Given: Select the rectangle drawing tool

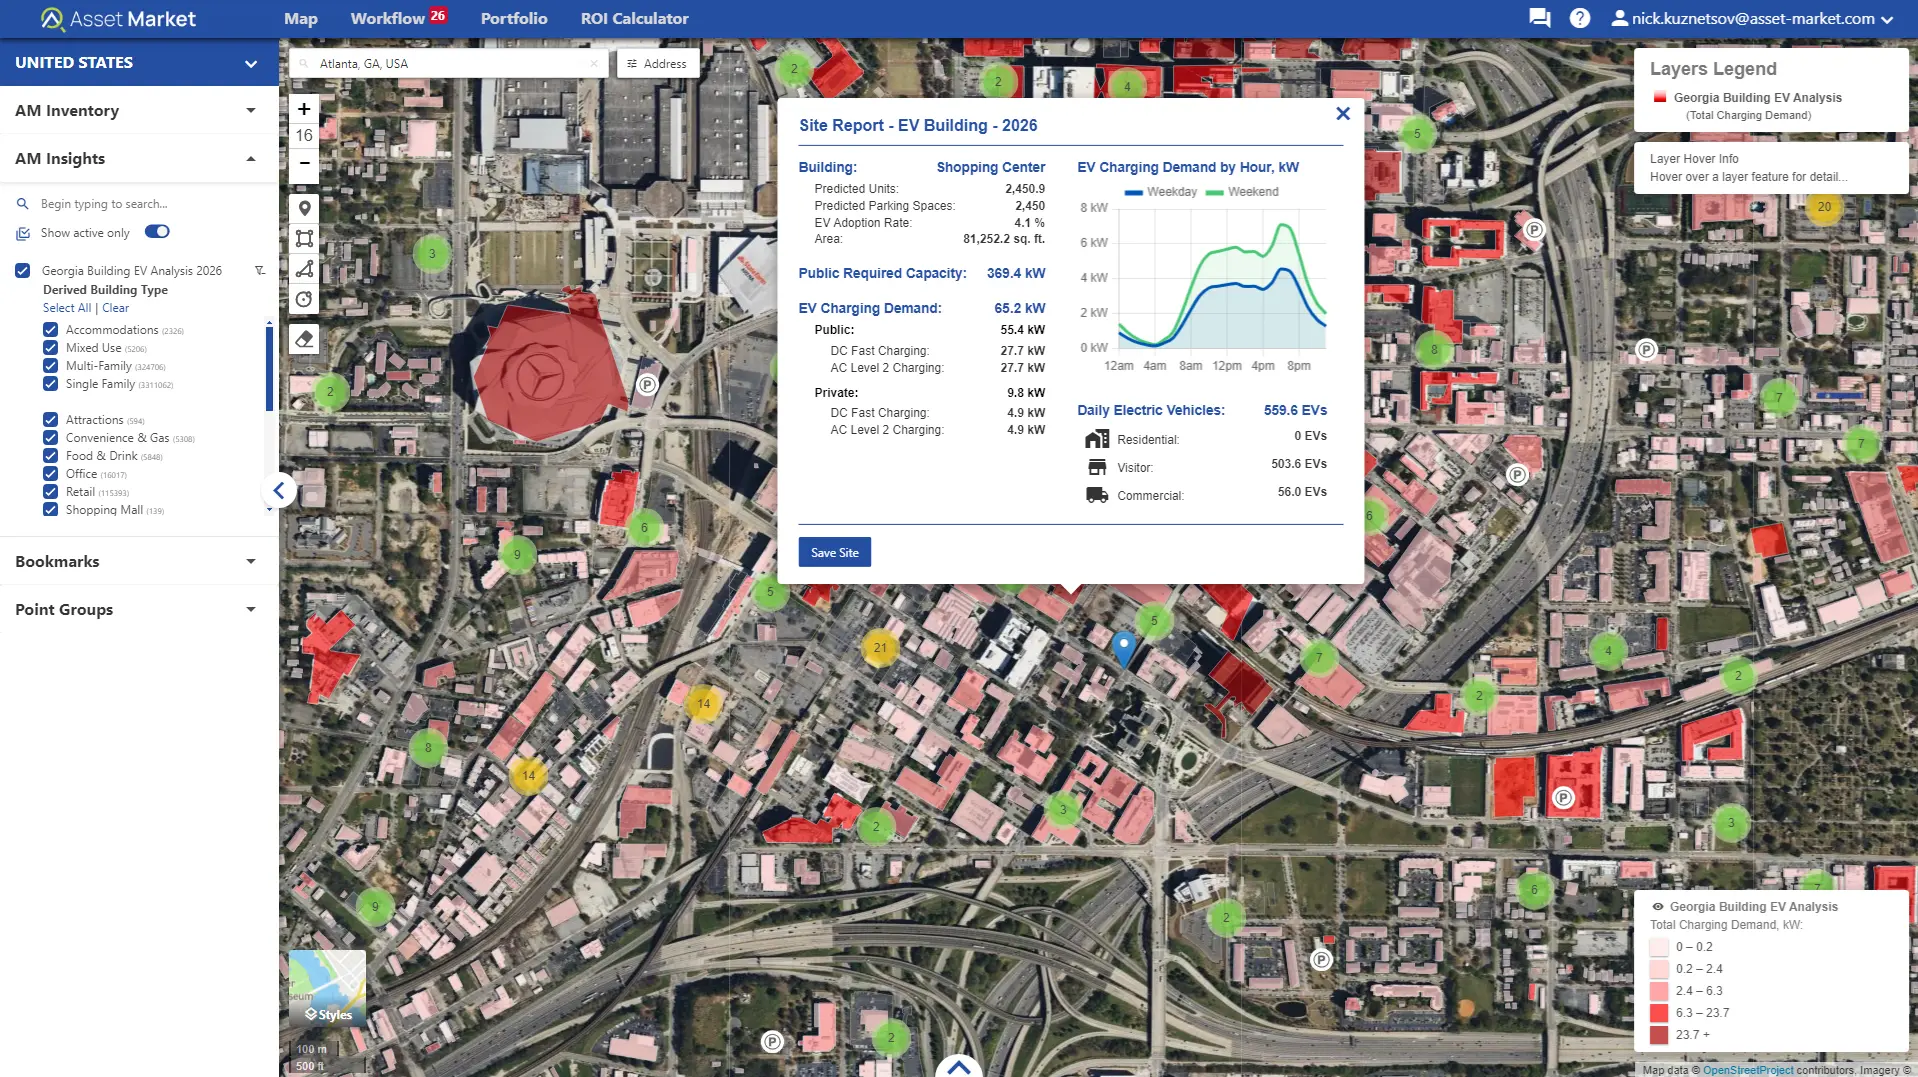Looking at the screenshot, I should (x=305, y=238).
